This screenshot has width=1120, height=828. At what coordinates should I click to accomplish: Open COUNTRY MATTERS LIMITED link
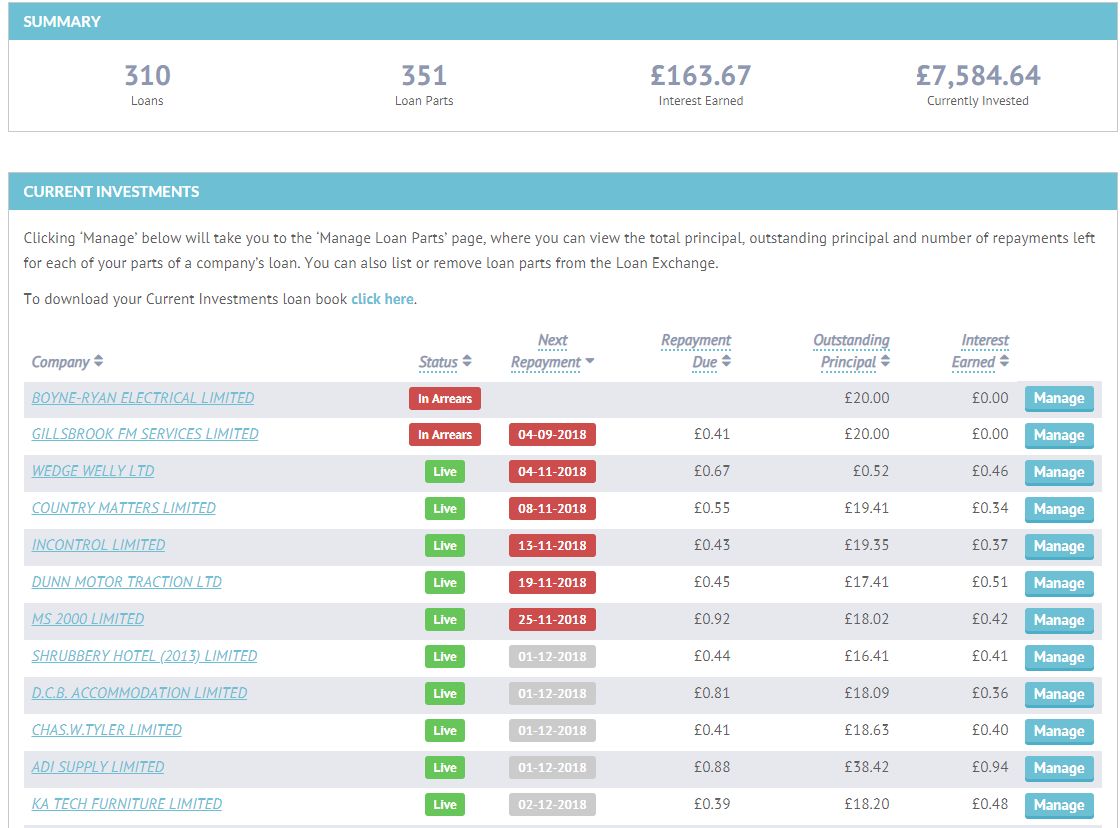[124, 508]
